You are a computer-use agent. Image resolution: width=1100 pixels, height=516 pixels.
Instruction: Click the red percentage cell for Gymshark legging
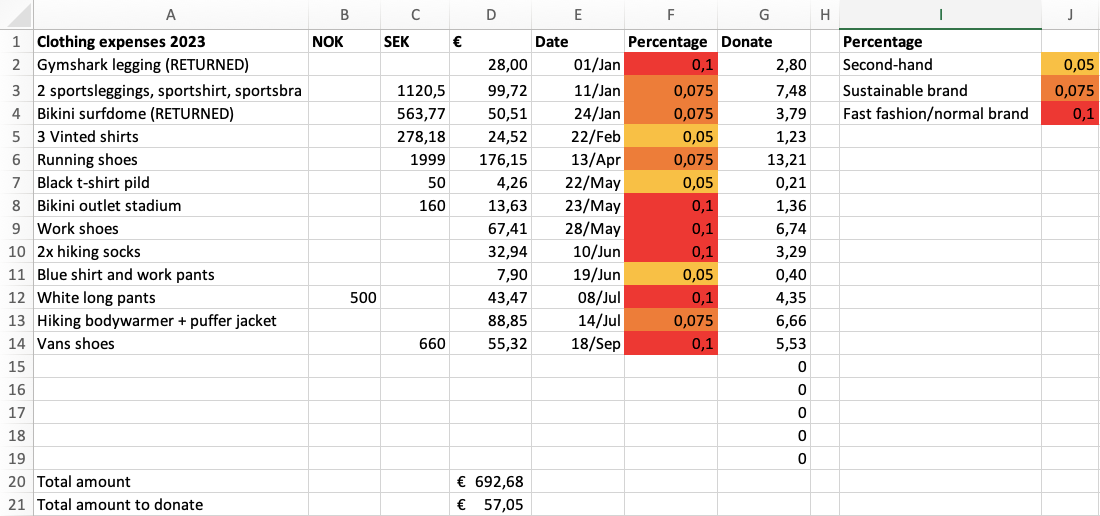(671, 65)
